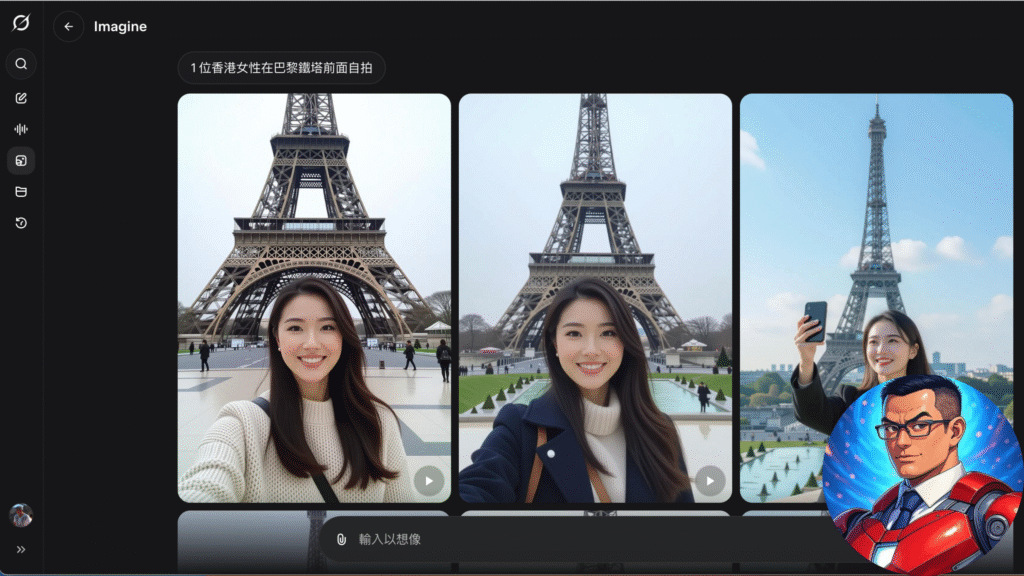1024x576 pixels.
Task: Click the prompt chip about the Eiffel Tower selfie
Action: tap(281, 68)
